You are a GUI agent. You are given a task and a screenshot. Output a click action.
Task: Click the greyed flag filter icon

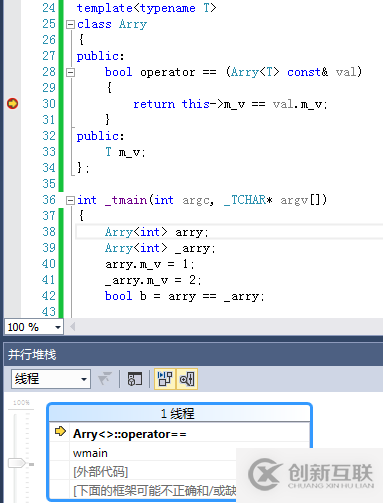[x=105, y=379]
